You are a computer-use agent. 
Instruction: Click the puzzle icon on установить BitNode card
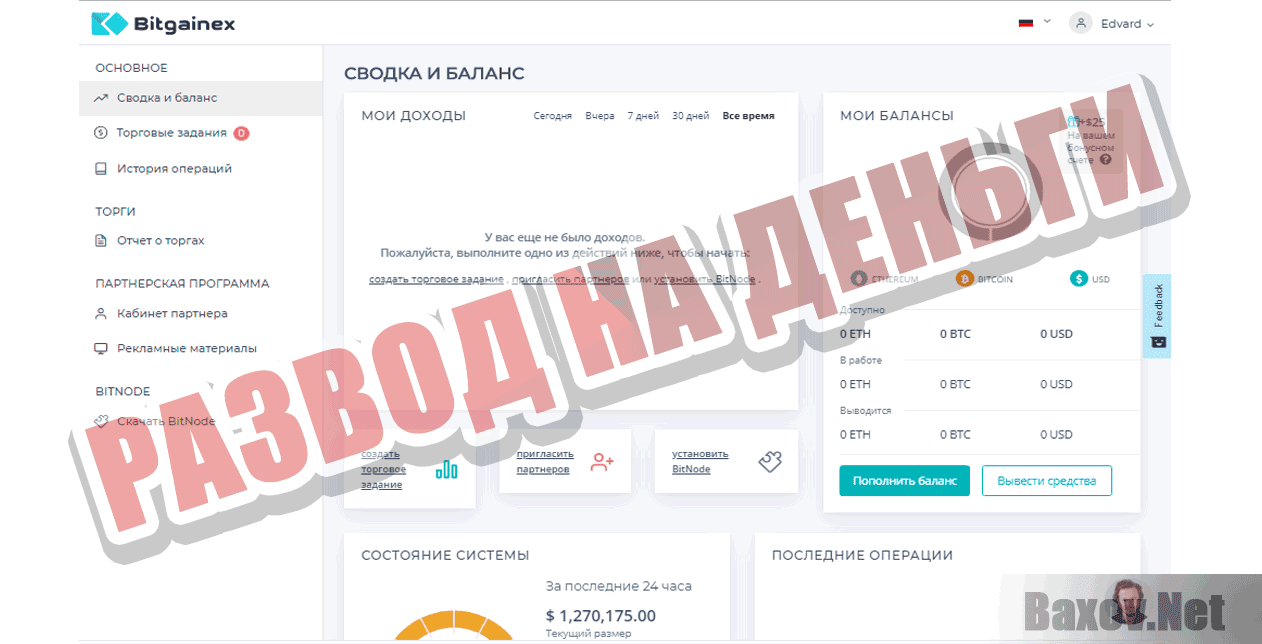(x=771, y=461)
